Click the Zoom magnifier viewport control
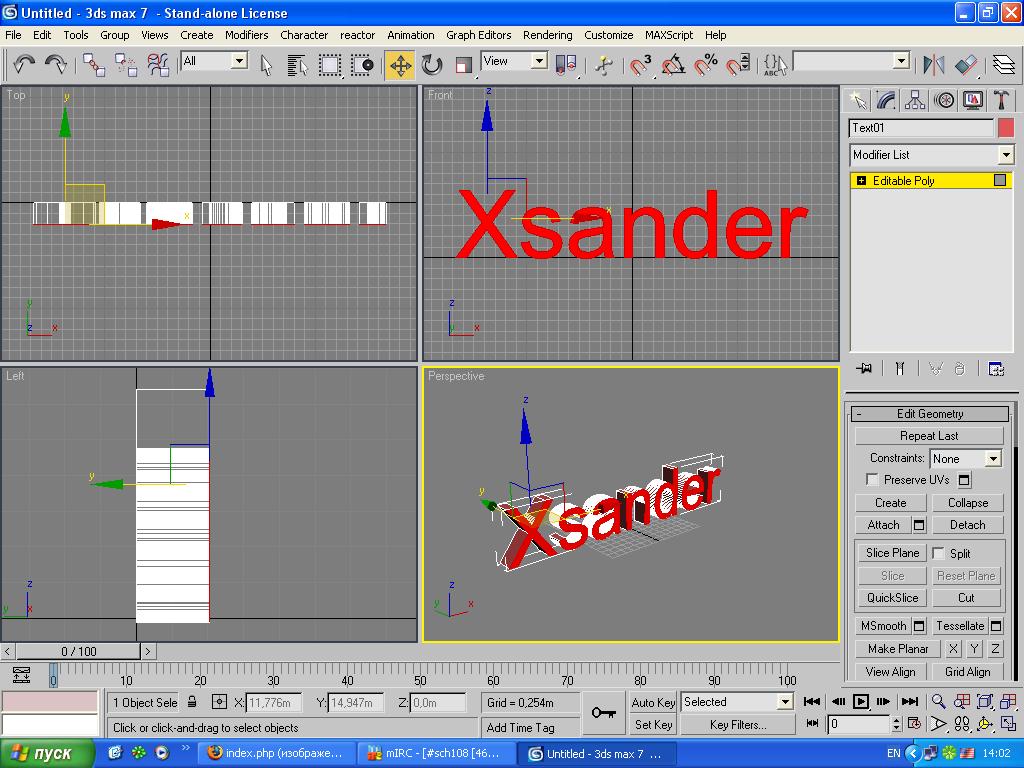Viewport: 1024px width, 768px height. point(939,702)
